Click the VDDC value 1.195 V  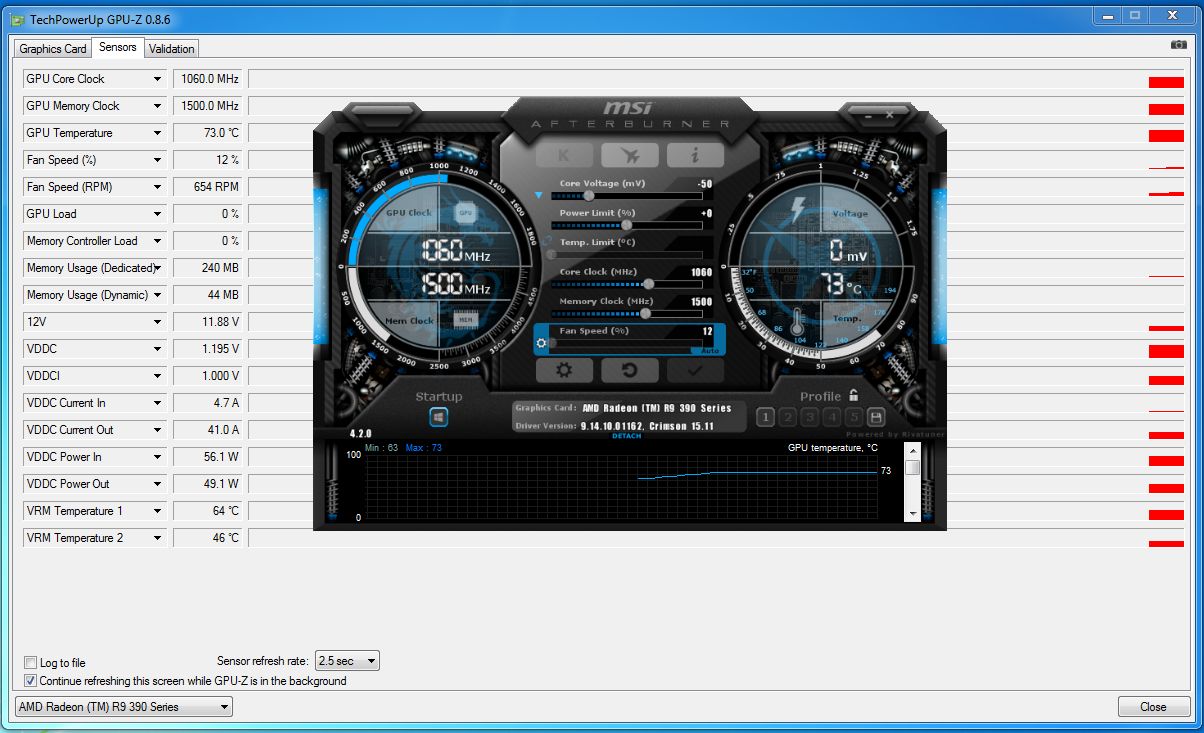pyautogui.click(x=207, y=349)
